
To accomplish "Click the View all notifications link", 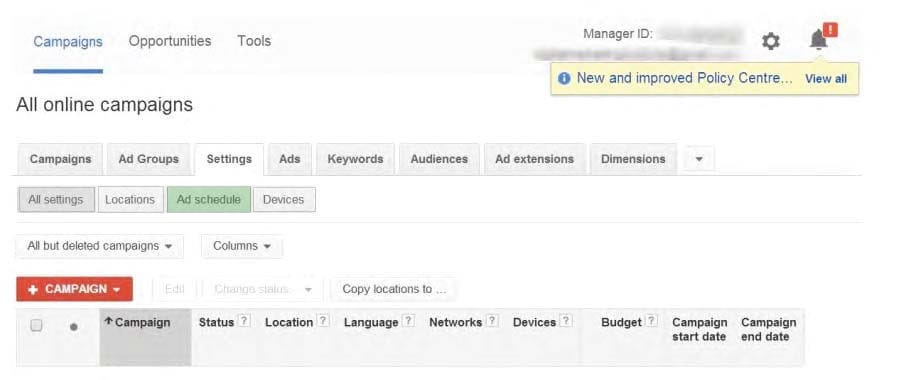I will [x=825, y=79].
